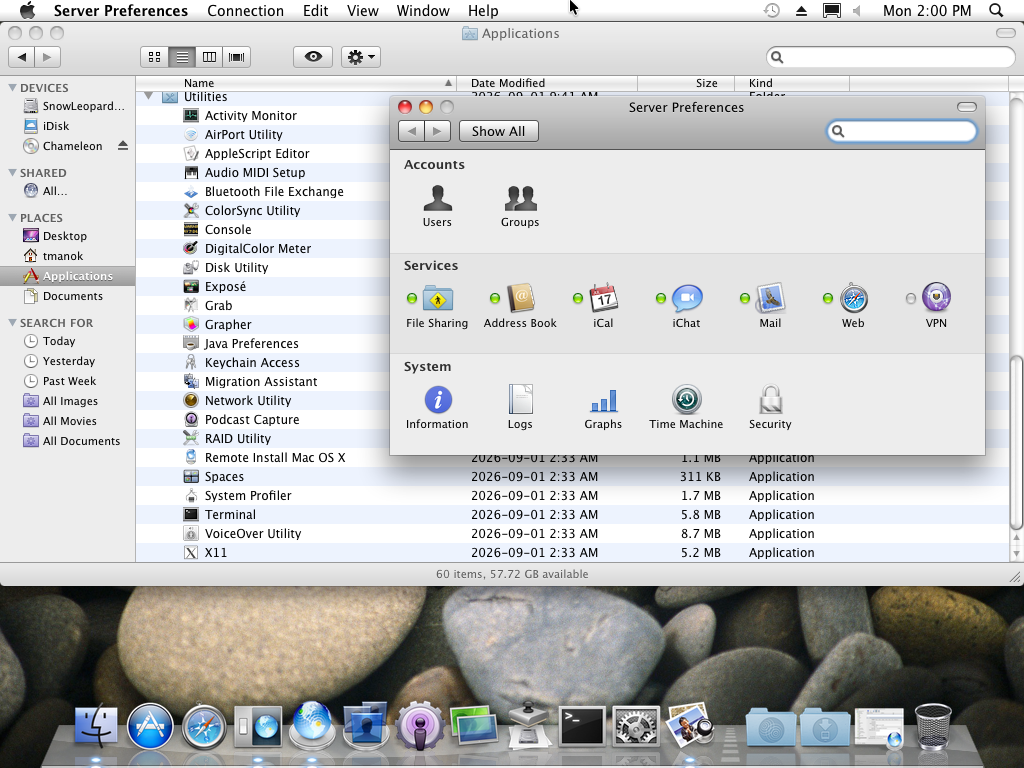
Task: Open iChat service settings
Action: [686, 306]
